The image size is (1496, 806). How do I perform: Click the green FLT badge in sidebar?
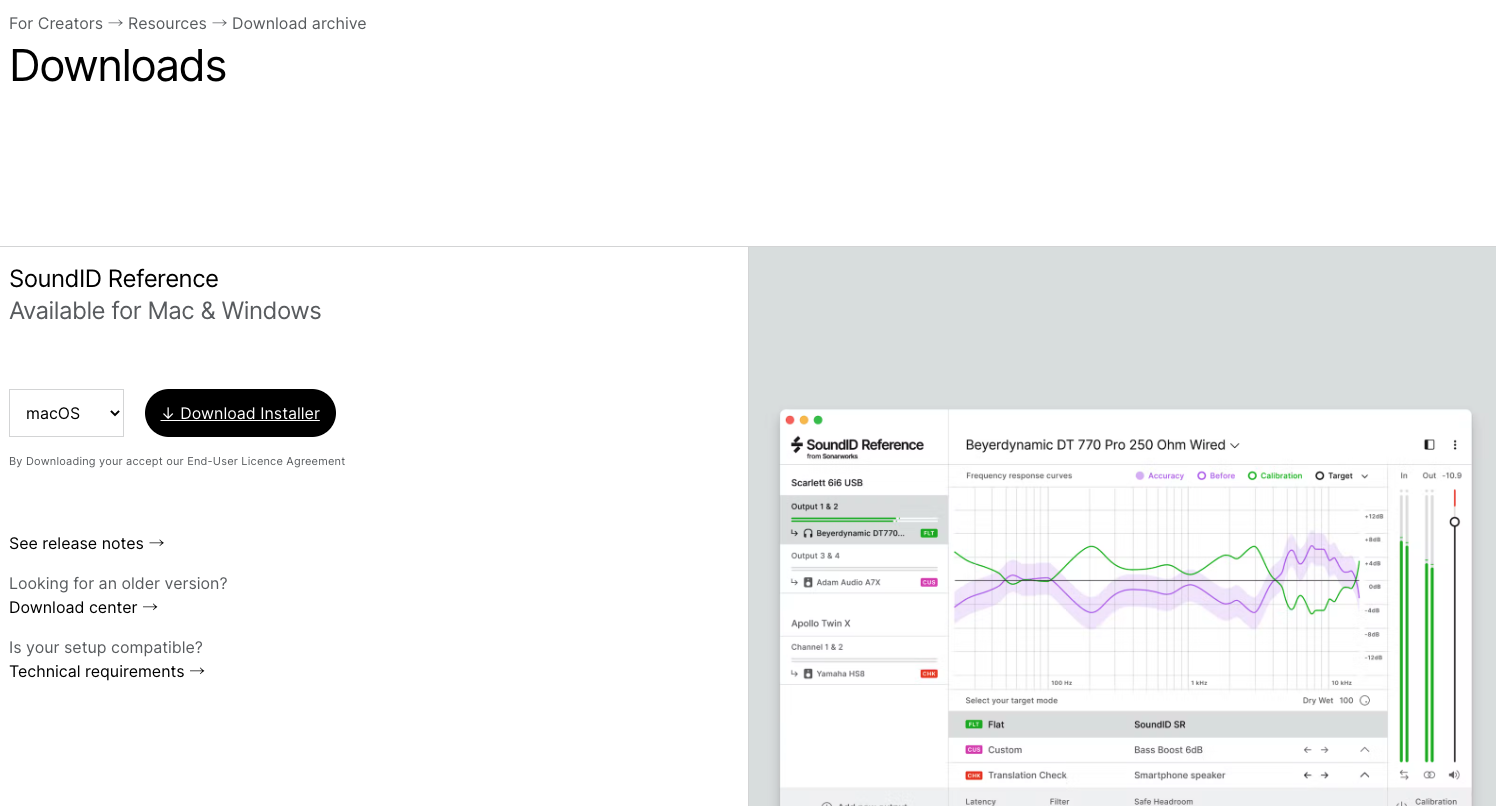929,533
